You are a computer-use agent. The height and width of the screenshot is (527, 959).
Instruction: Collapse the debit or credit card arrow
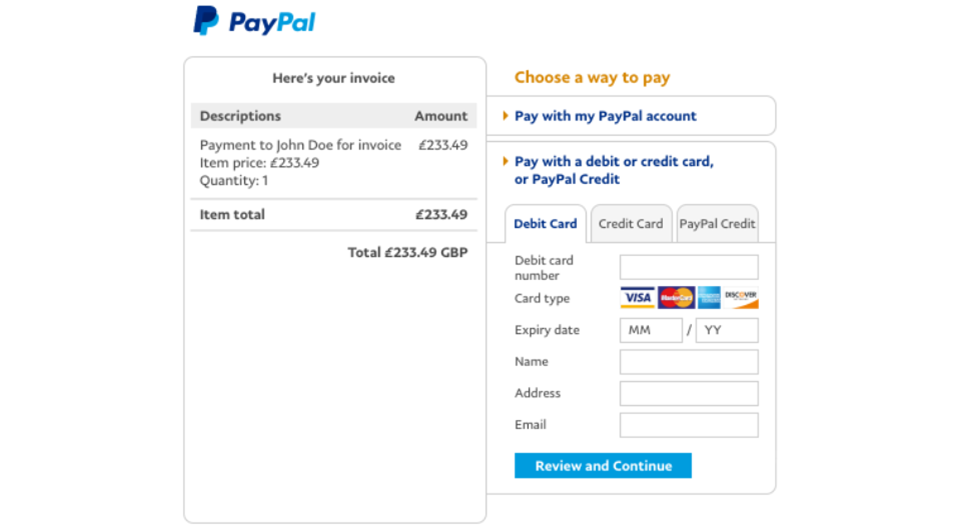point(506,161)
